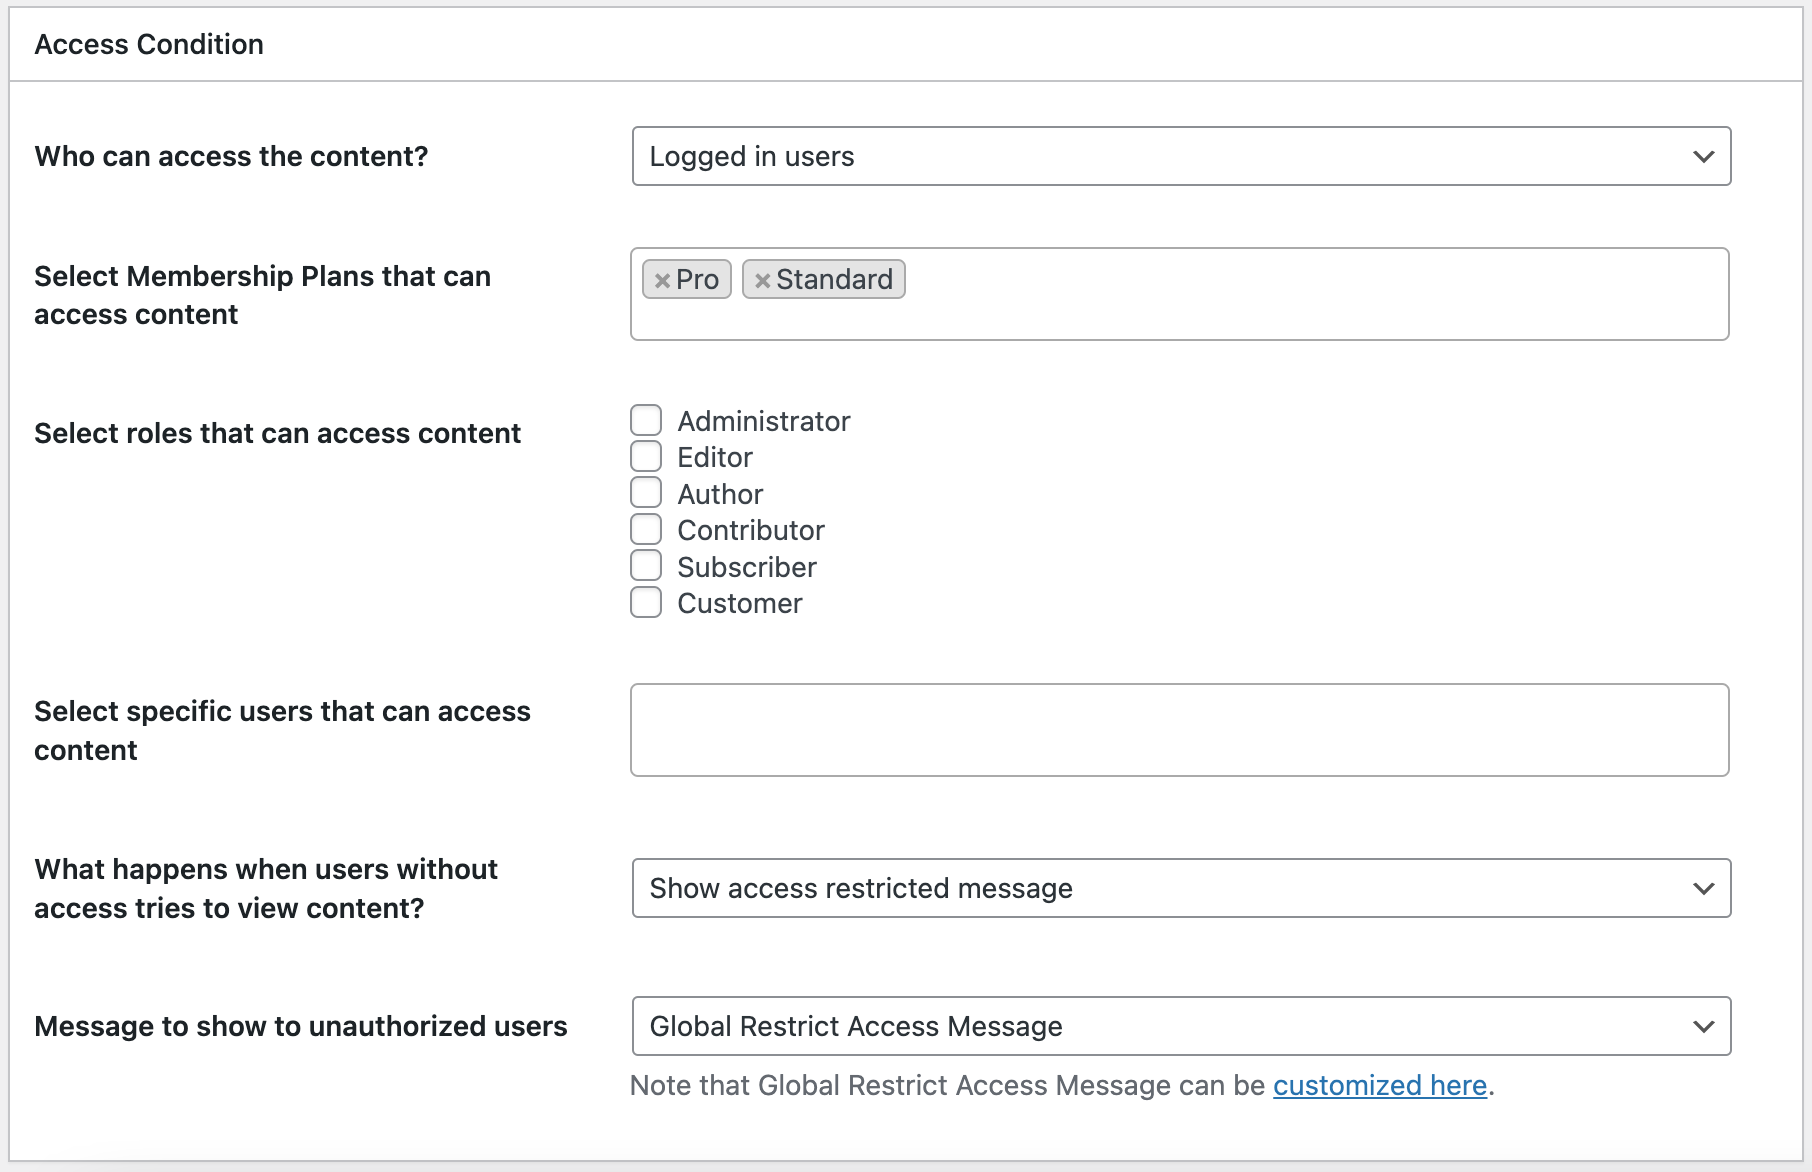Open the 'customized here' link
1812x1172 pixels.
(1380, 1085)
